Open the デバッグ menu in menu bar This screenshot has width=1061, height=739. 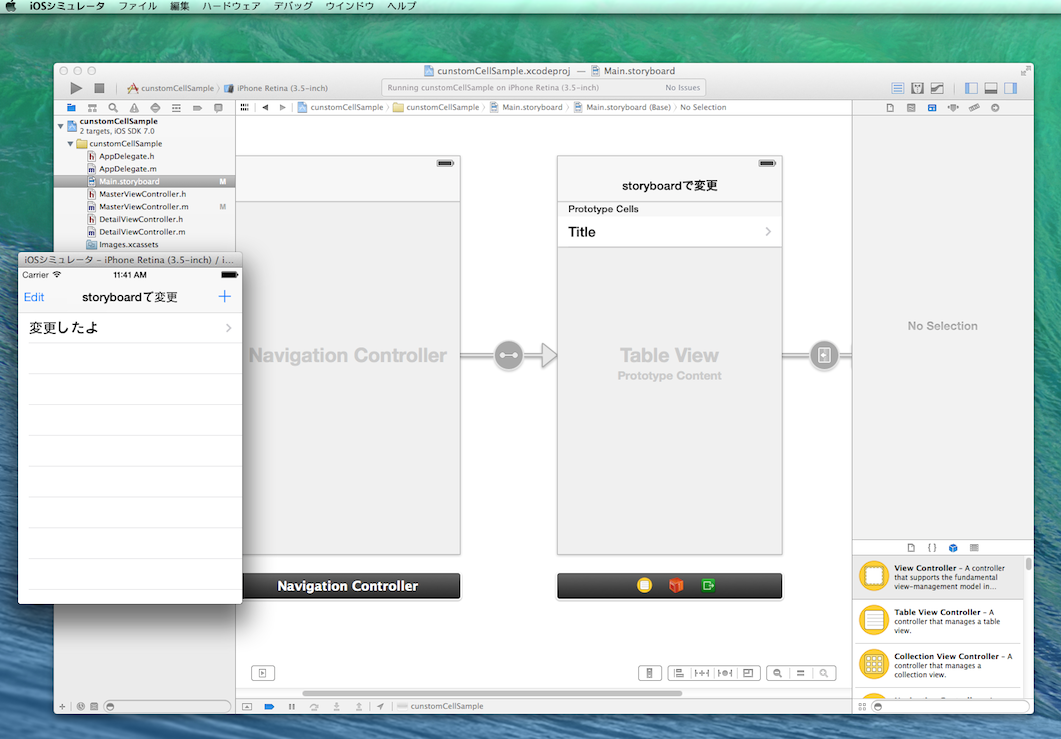[293, 6]
